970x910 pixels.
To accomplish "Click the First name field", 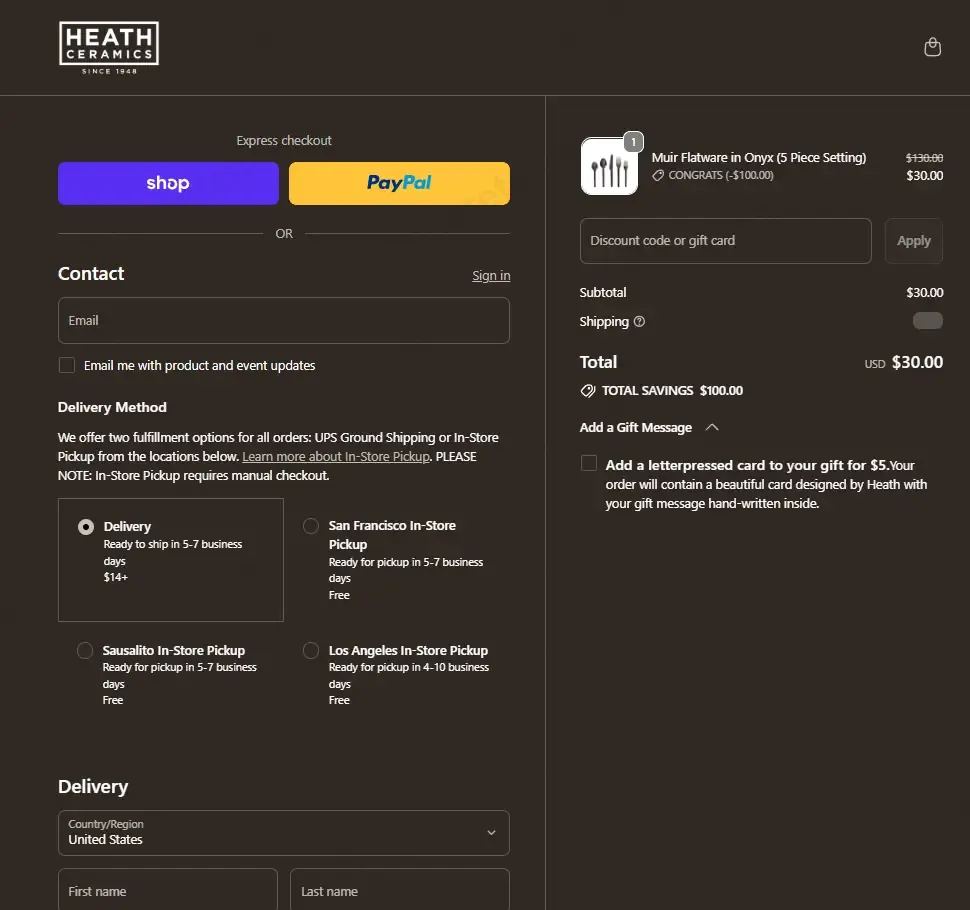I will pyautogui.click(x=168, y=890).
